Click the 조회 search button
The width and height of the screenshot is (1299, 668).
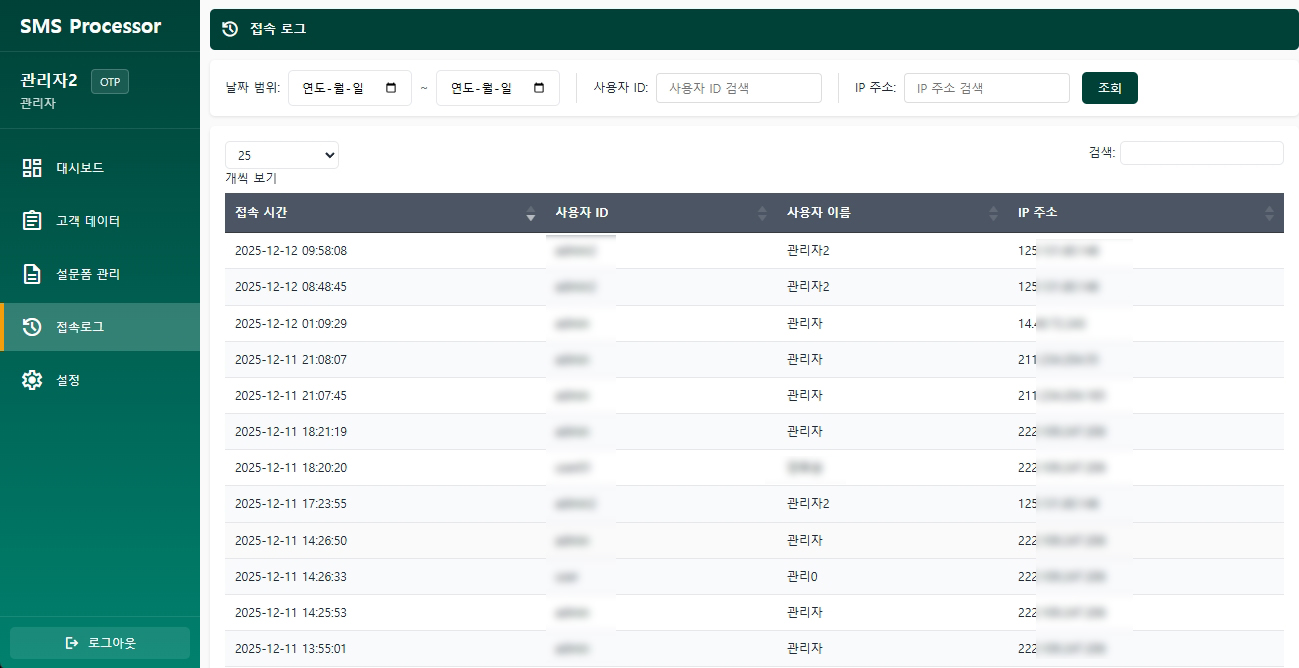pyautogui.click(x=1109, y=88)
